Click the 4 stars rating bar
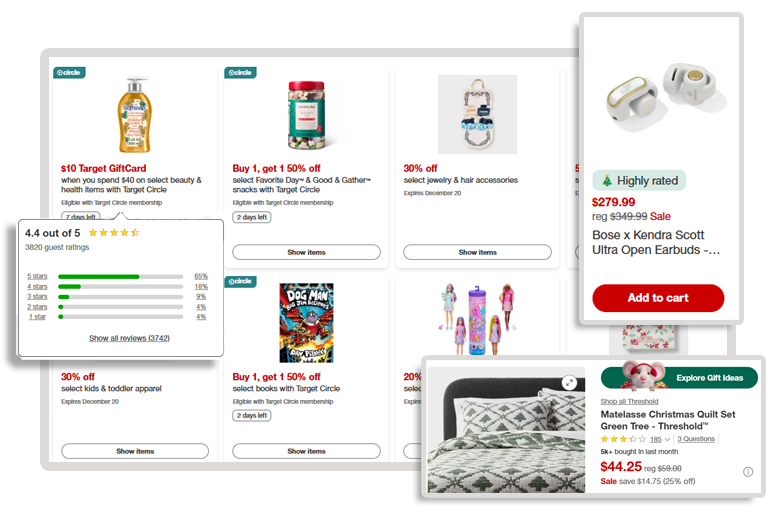The image size is (776, 518). (x=120, y=286)
